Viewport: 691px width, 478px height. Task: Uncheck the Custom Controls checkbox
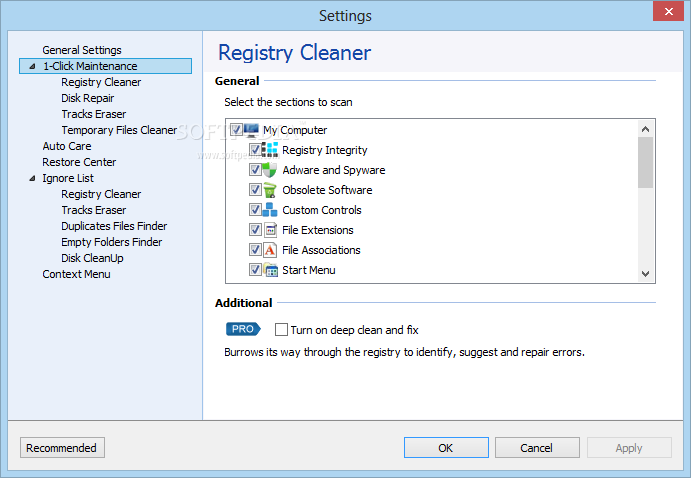[255, 210]
